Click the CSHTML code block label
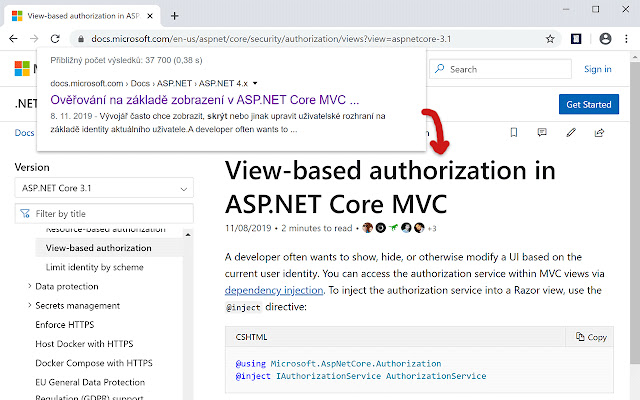This screenshot has width=640, height=400. click(x=251, y=337)
